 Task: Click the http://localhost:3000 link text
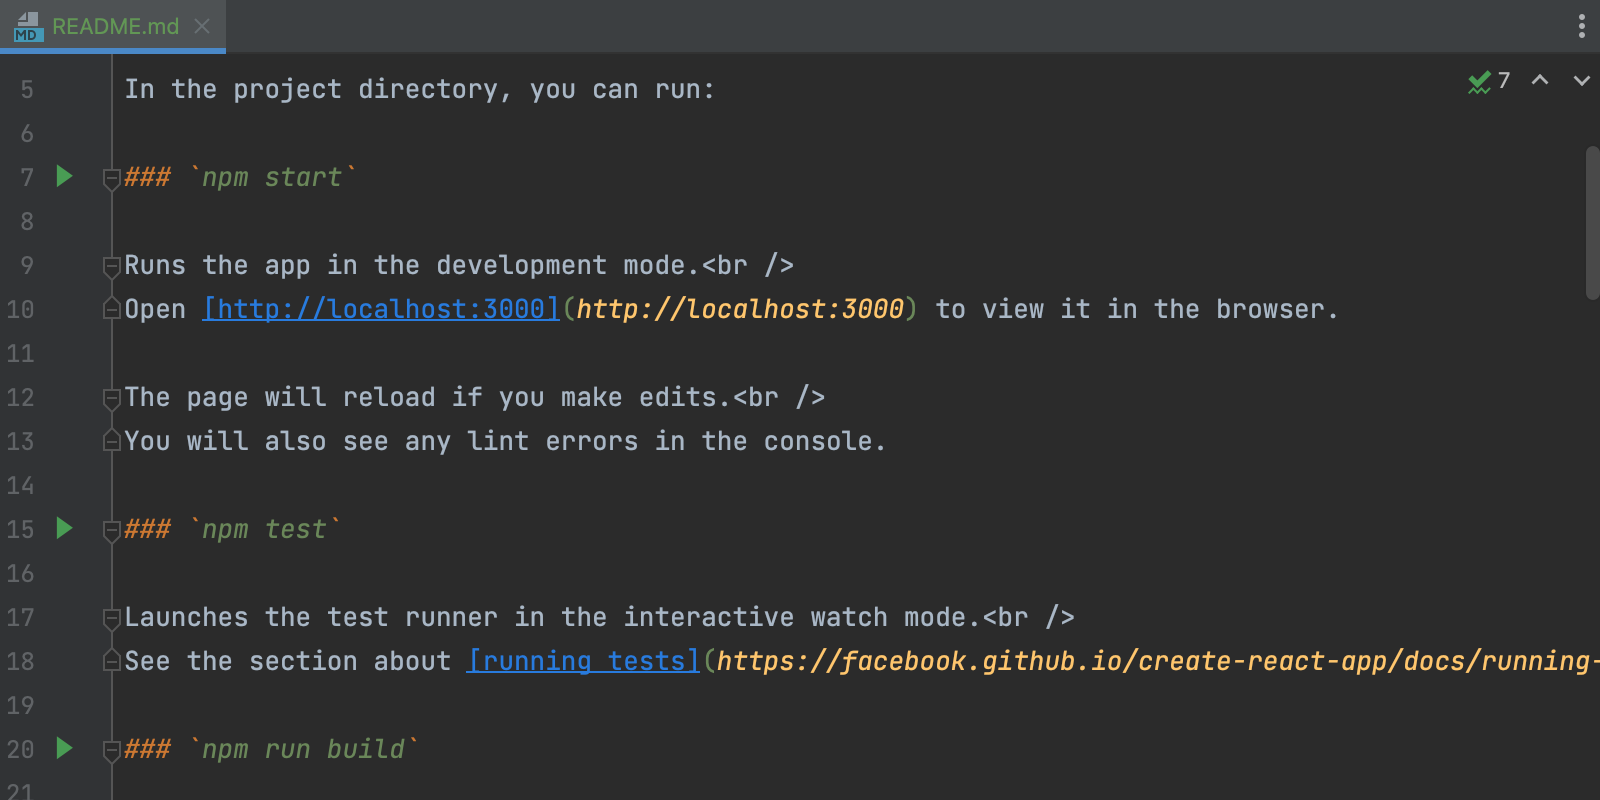click(x=381, y=309)
